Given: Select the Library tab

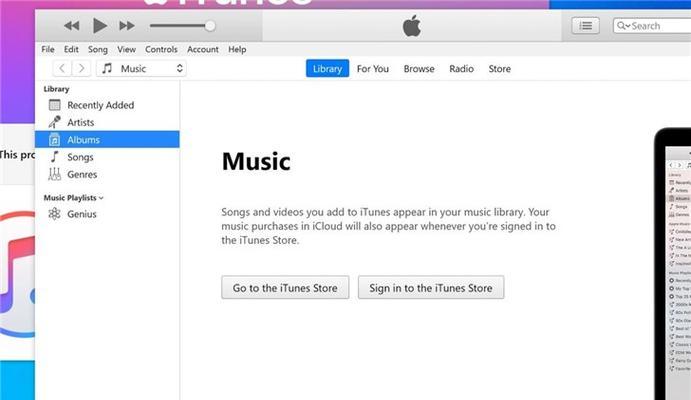Looking at the screenshot, I should tap(327, 68).
